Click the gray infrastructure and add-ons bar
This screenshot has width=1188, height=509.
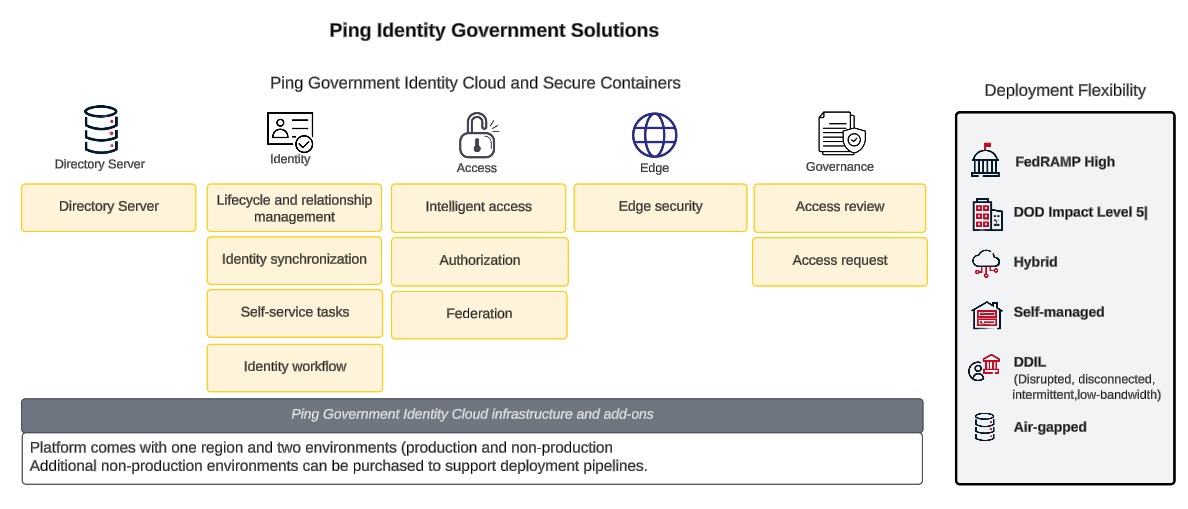point(472,414)
